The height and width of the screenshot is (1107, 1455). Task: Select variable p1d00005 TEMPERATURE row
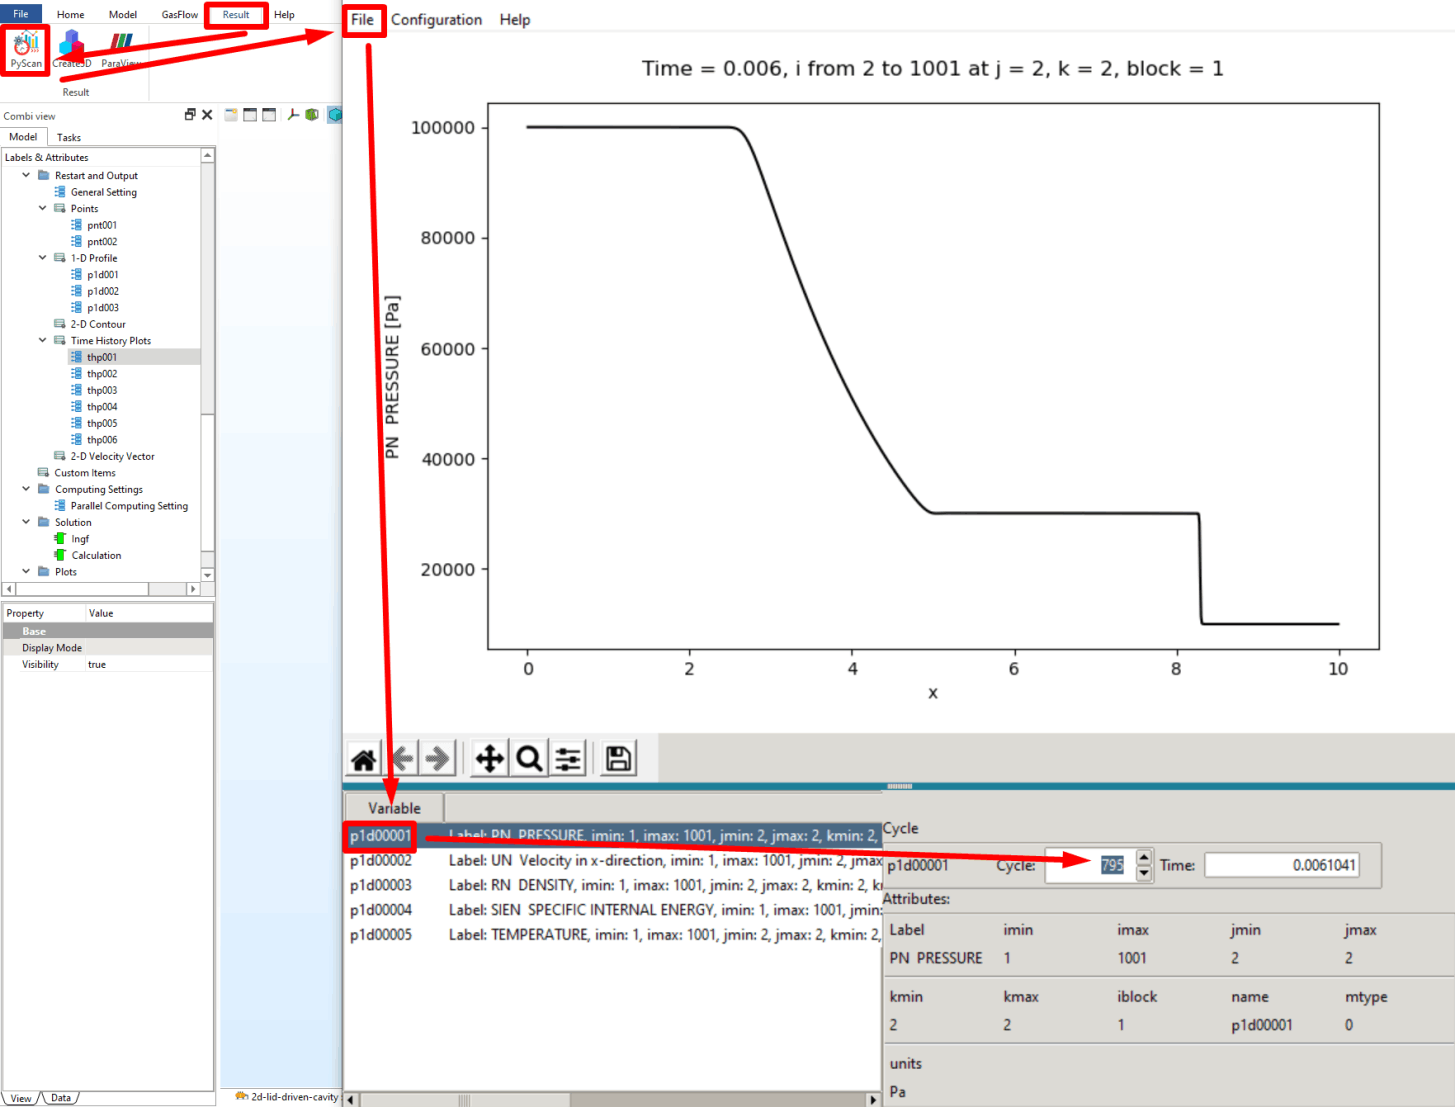pos(613,935)
